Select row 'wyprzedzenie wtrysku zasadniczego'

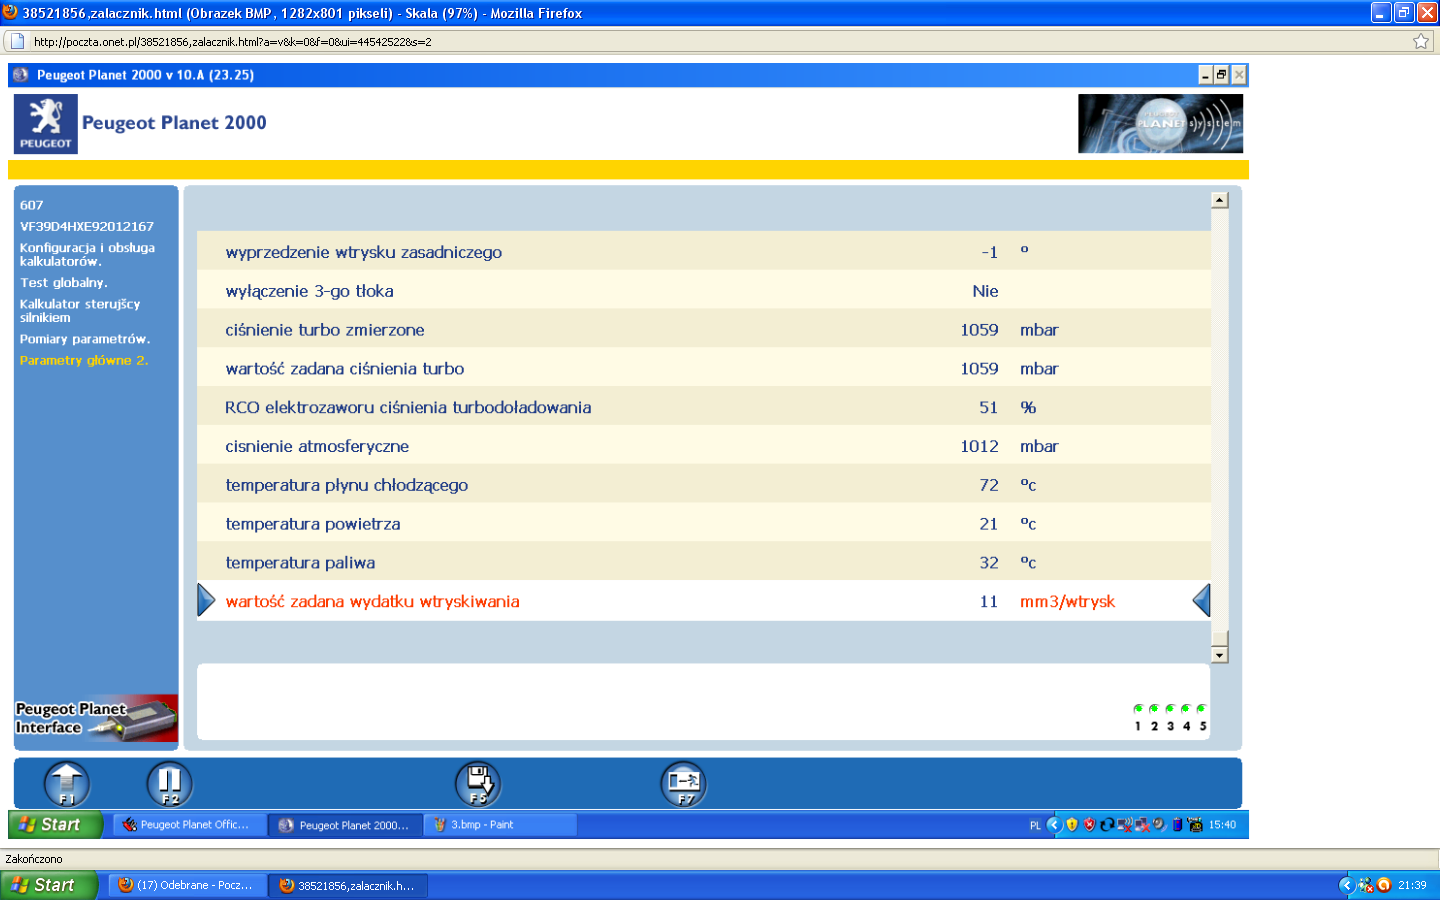704,252
